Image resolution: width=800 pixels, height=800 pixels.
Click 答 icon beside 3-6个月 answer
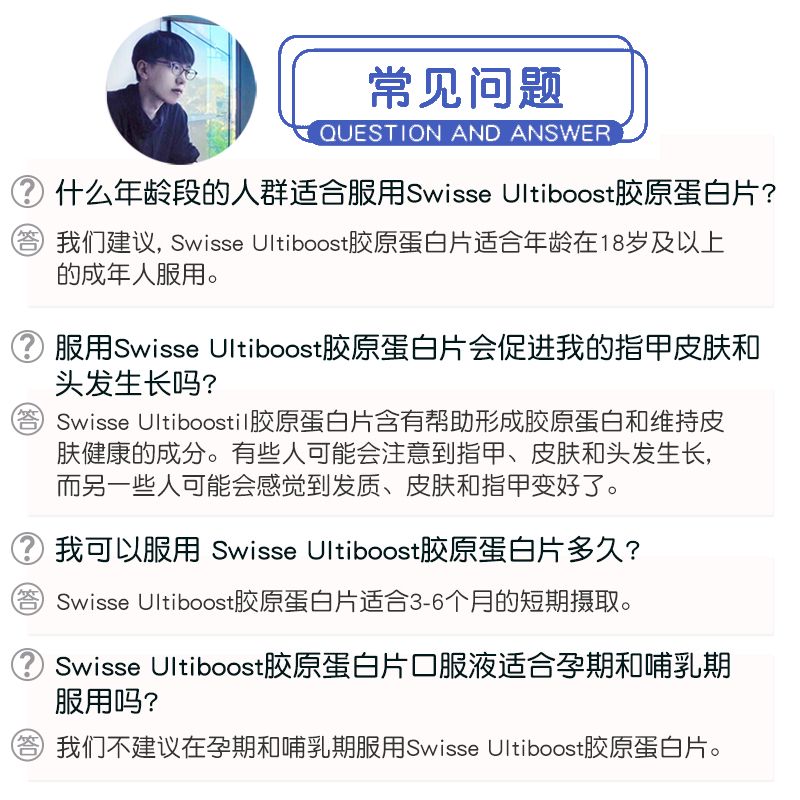tap(28, 598)
